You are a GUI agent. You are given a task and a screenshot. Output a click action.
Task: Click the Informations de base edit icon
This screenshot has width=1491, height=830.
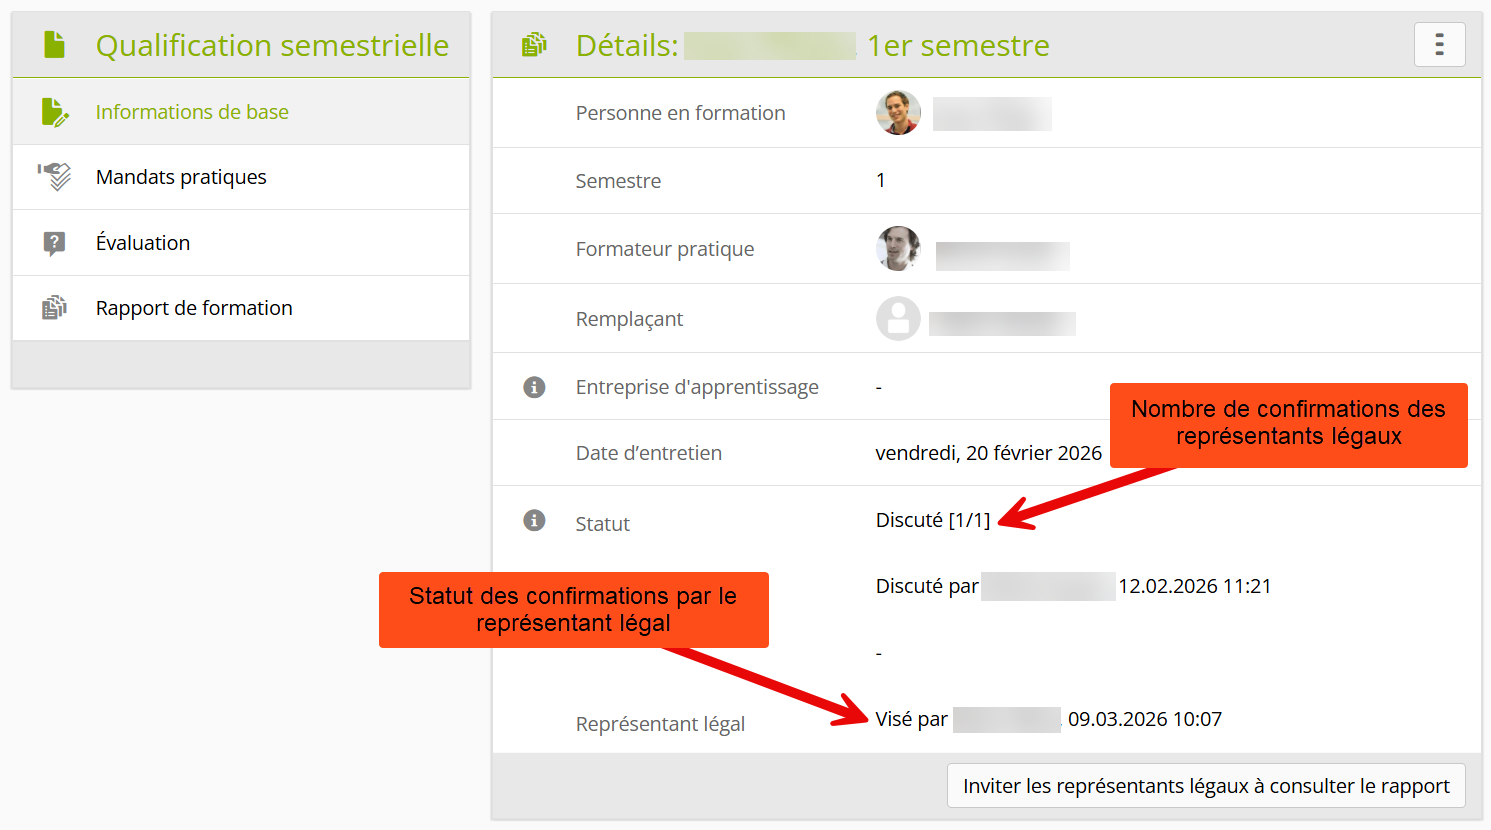[x=55, y=112]
